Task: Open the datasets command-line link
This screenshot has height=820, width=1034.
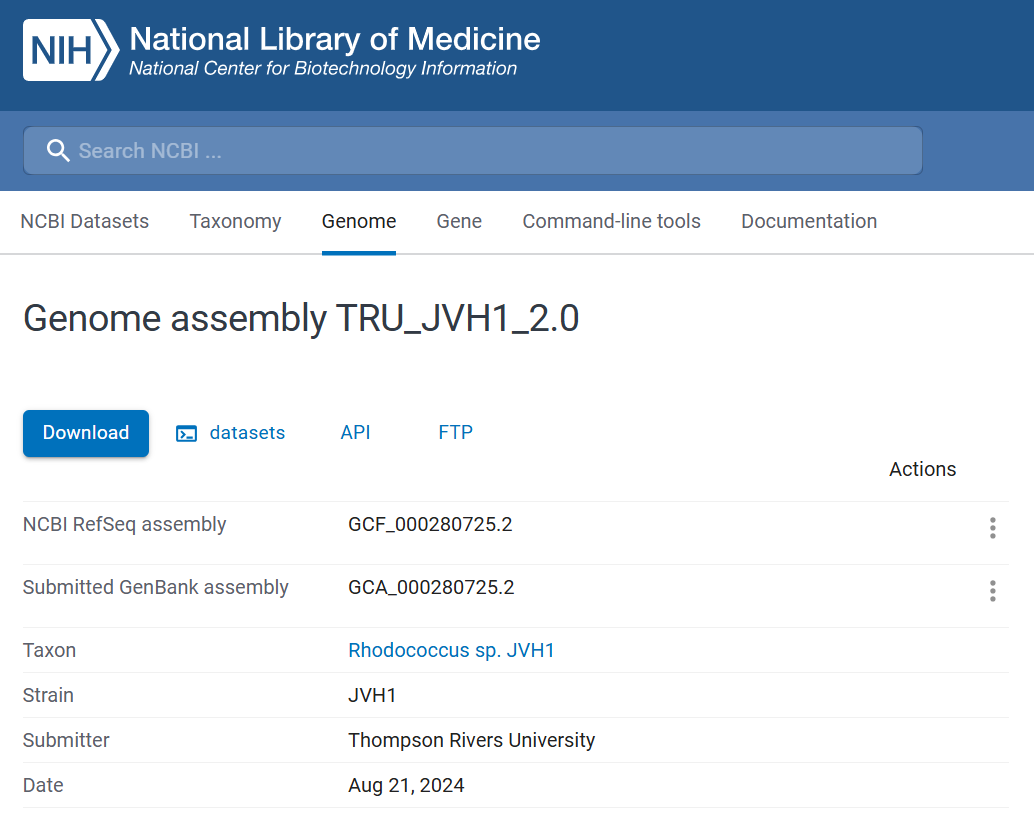Action: [x=247, y=433]
